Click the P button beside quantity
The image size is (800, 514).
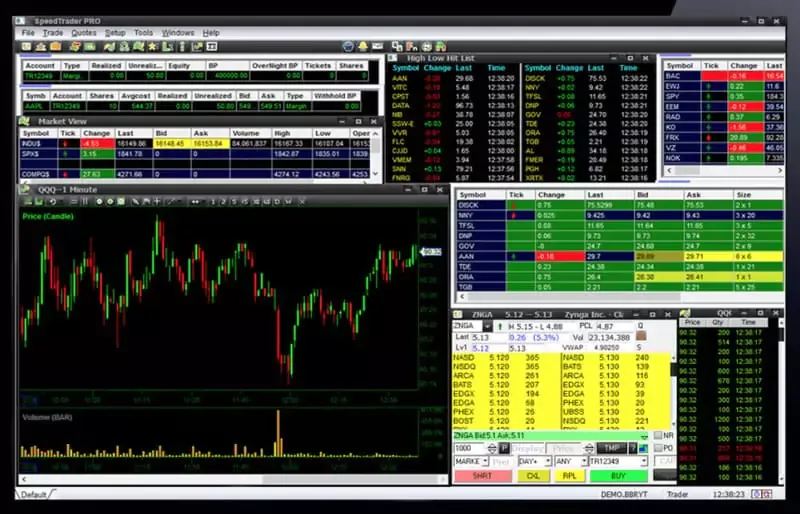click(504, 449)
